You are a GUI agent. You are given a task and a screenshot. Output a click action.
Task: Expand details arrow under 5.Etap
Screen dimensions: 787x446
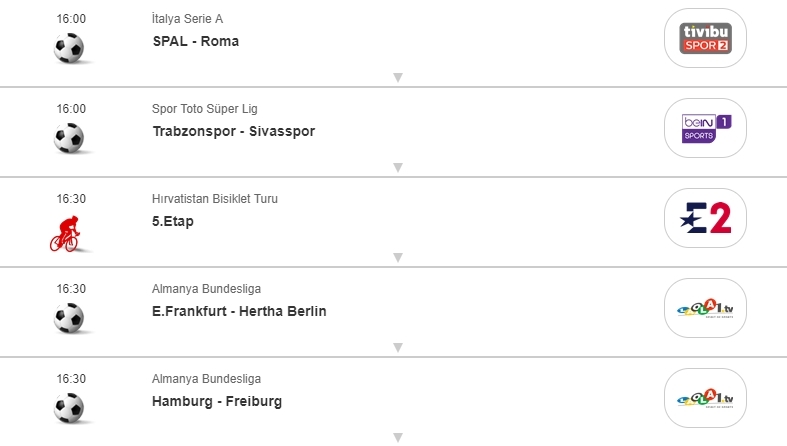(397, 258)
